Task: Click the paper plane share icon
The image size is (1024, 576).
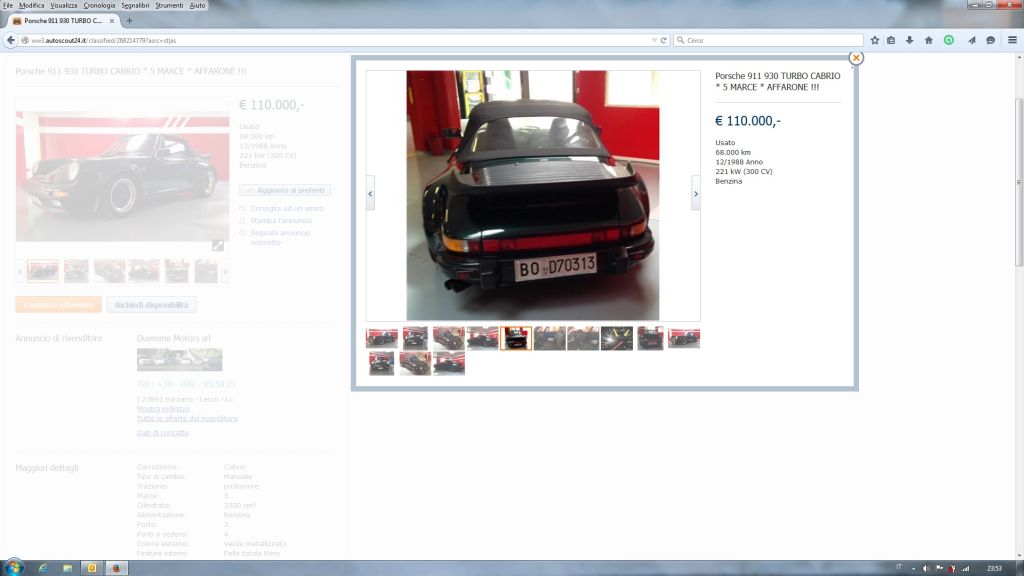Action: (972, 40)
